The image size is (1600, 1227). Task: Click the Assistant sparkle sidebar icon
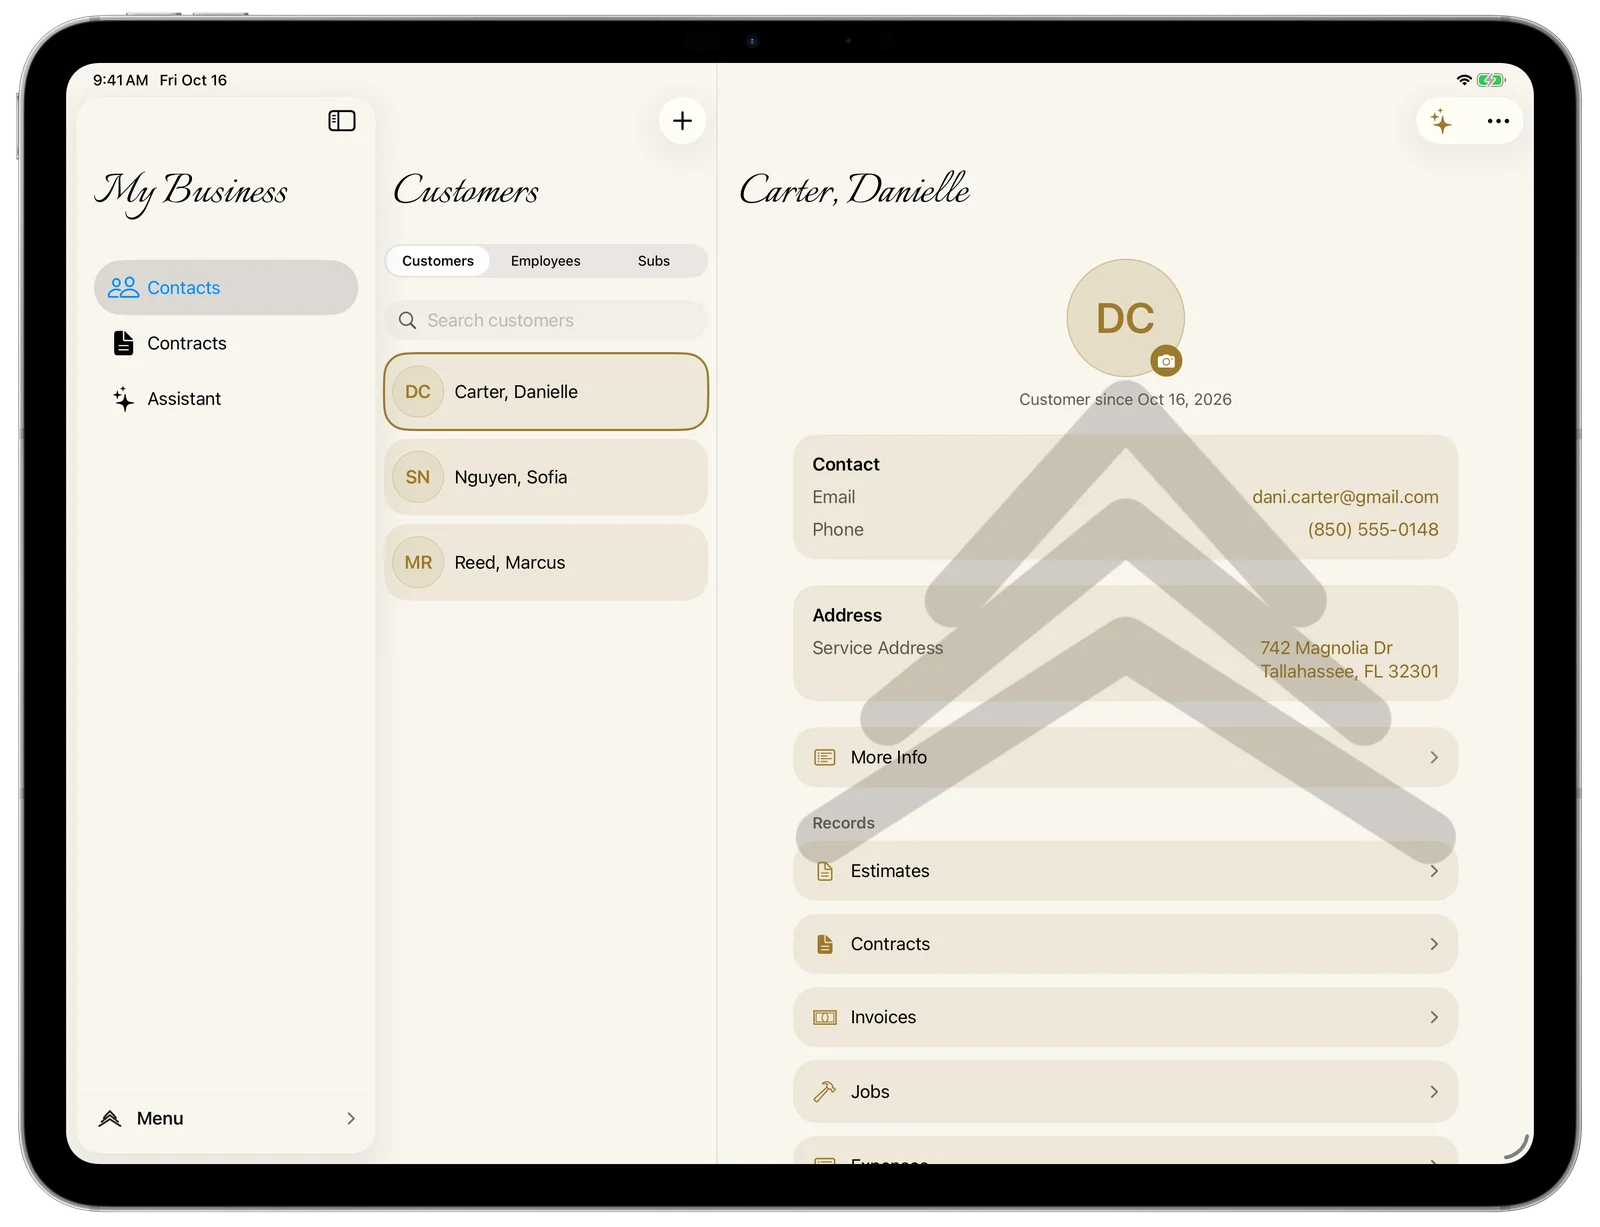tap(123, 399)
